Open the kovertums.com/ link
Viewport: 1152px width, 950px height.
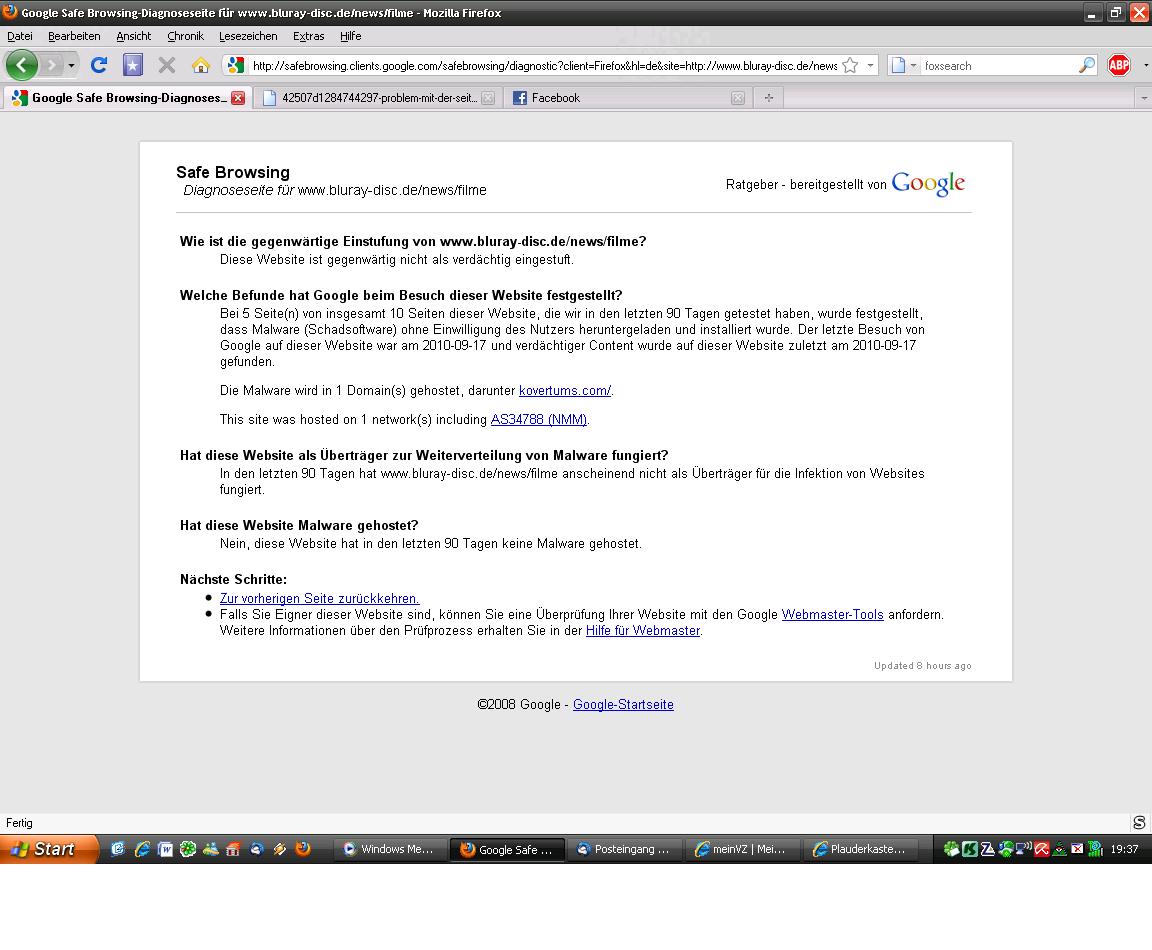(x=564, y=391)
